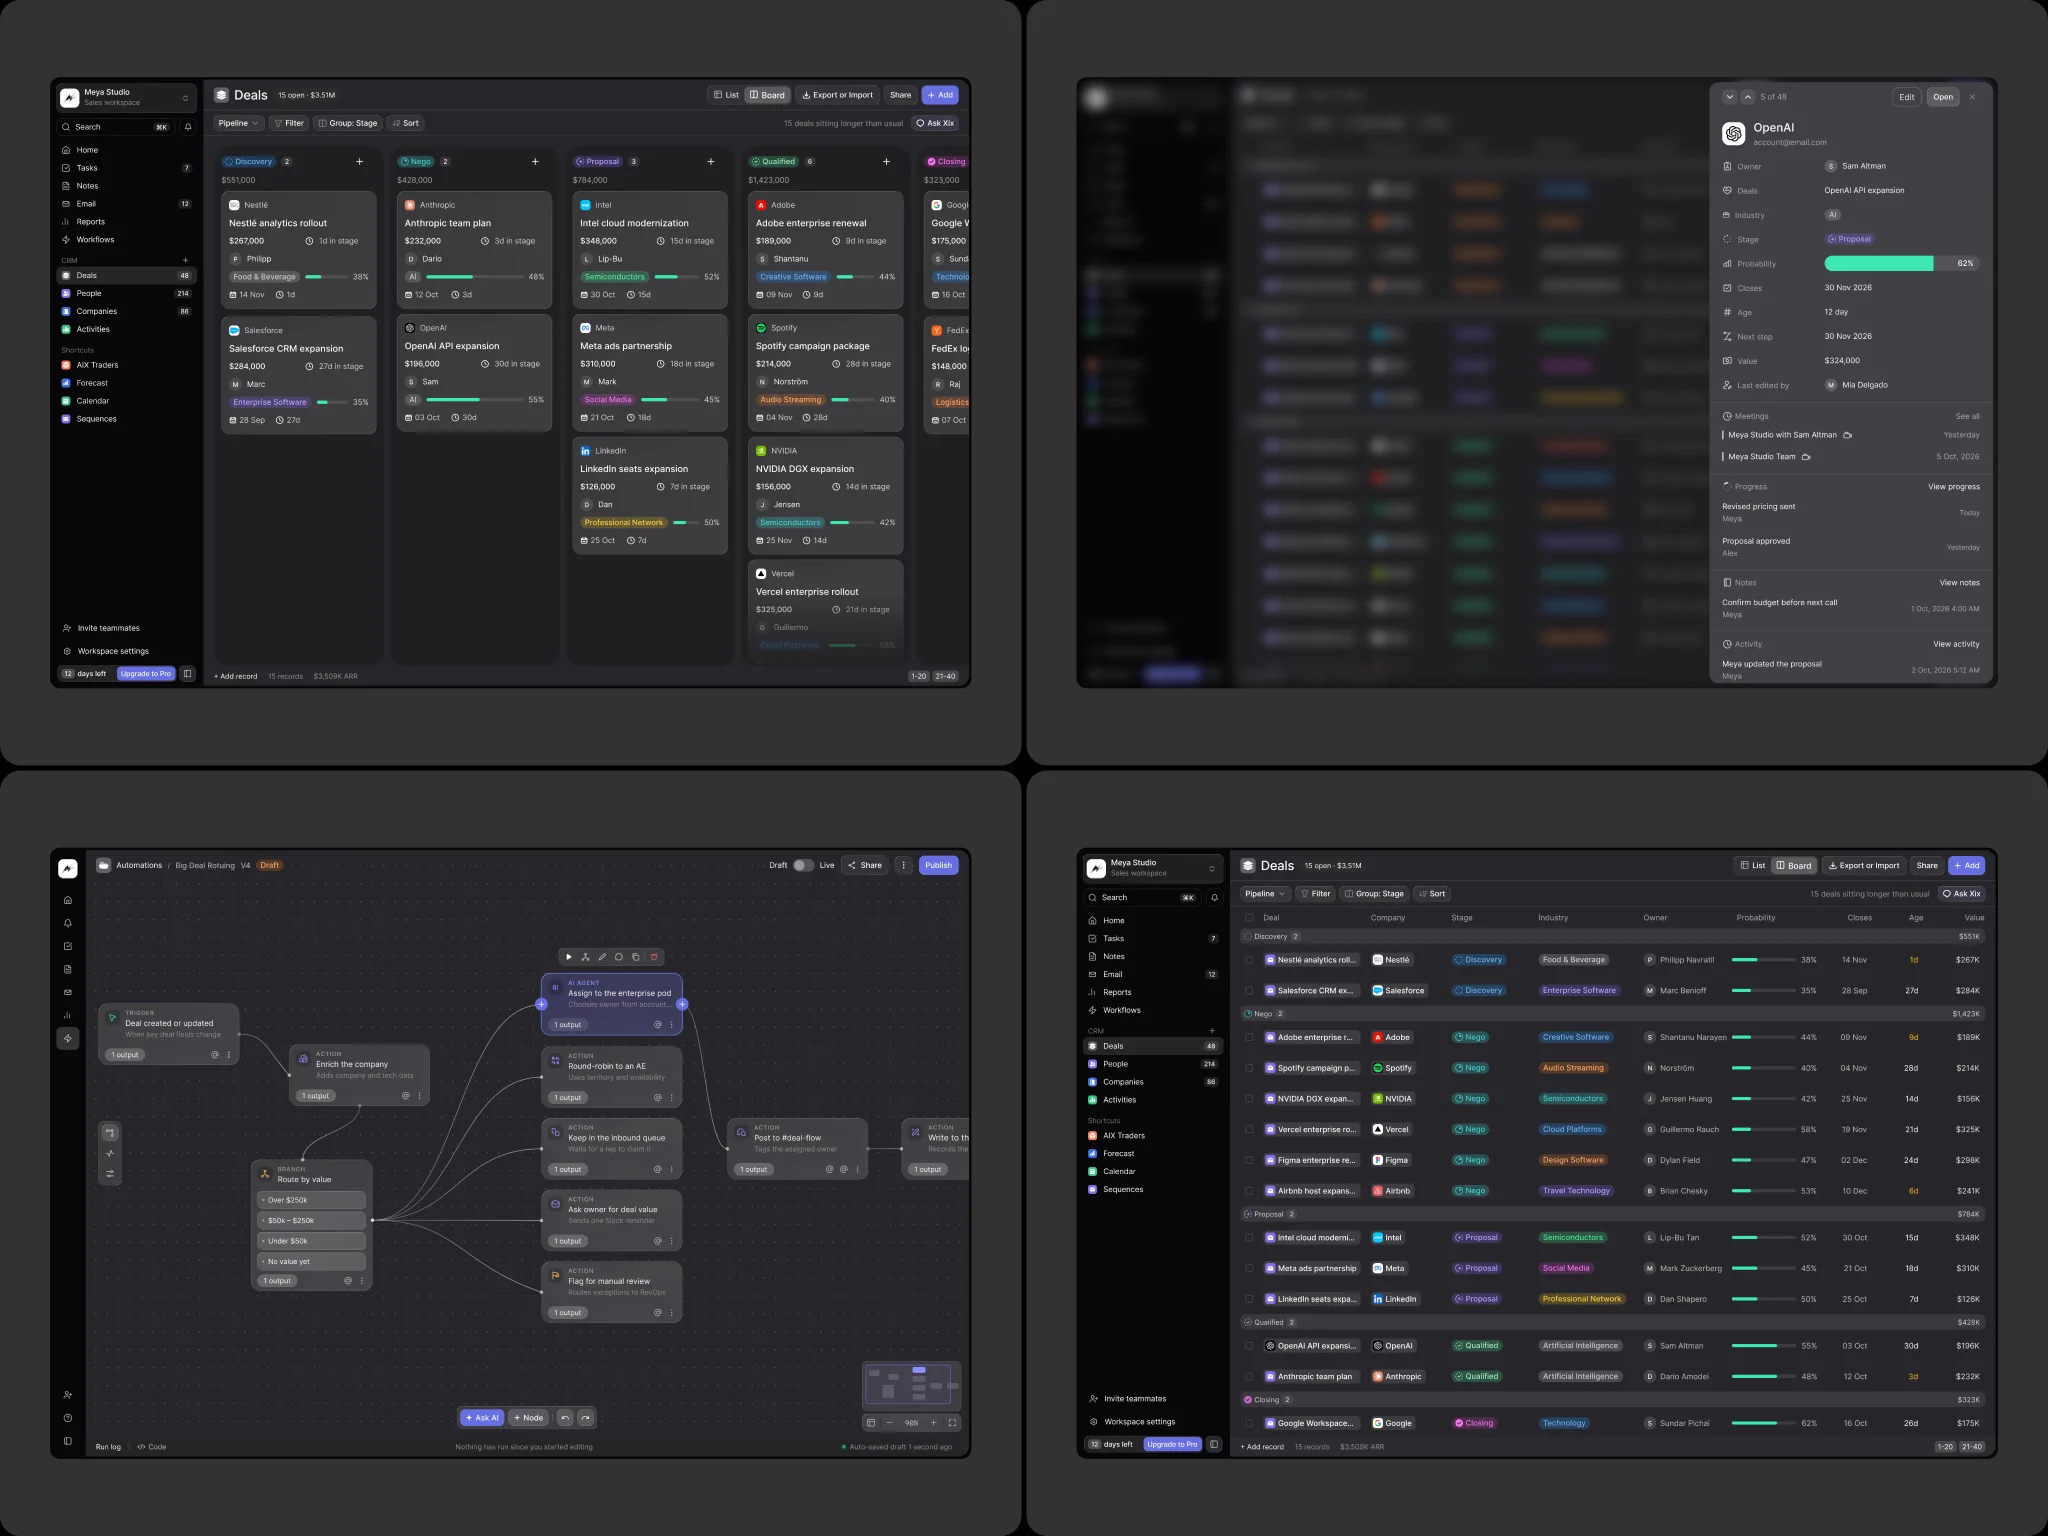Focus the Search field in list window
The width and height of the screenshot is (2048, 1536).
(1142, 898)
